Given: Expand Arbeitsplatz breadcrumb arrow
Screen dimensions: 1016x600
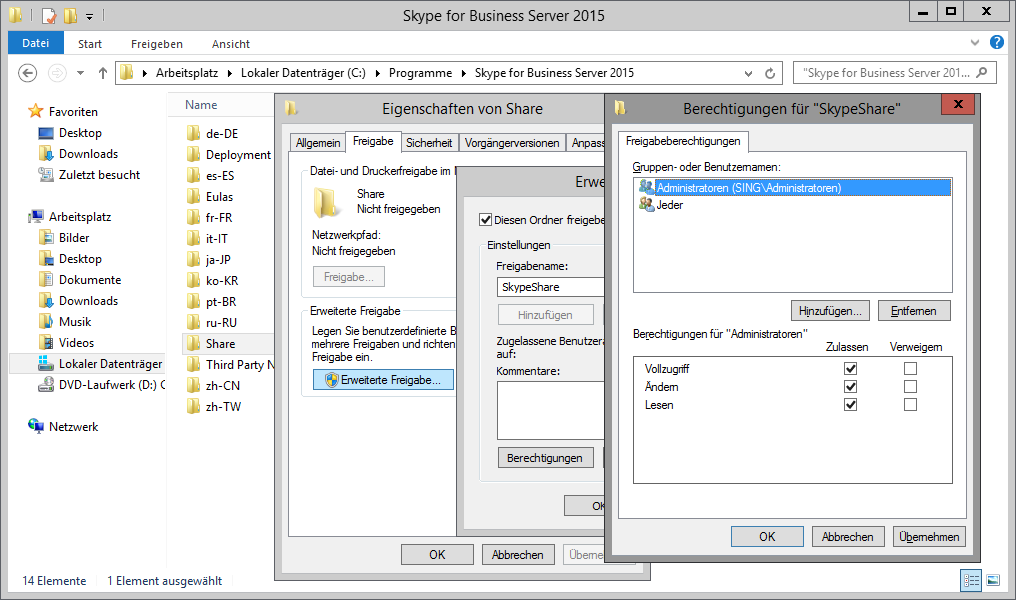Looking at the screenshot, I should click(x=229, y=73).
